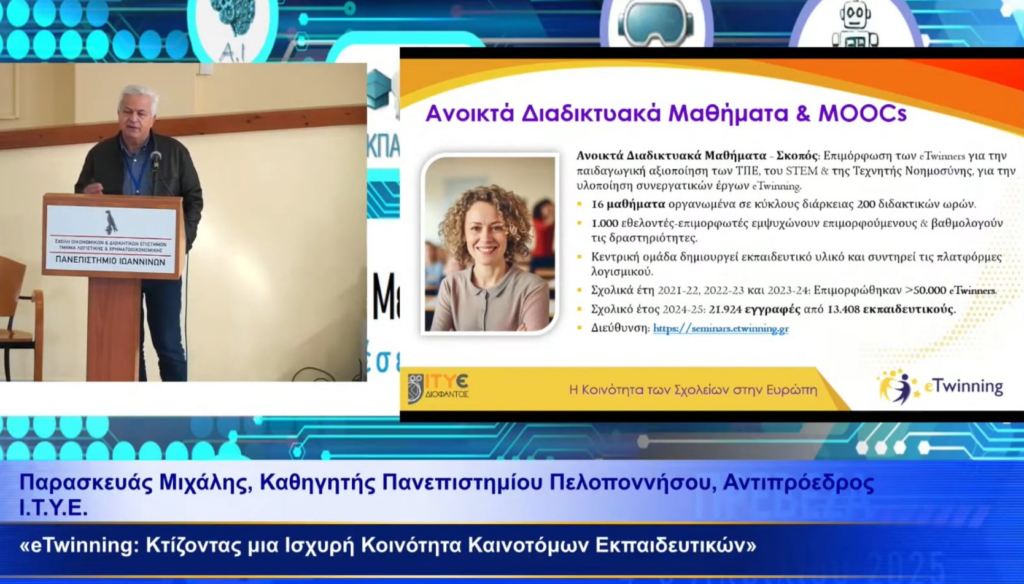
Task: Click the ITYE Diophantus logo on slide
Action: pyautogui.click(x=439, y=387)
